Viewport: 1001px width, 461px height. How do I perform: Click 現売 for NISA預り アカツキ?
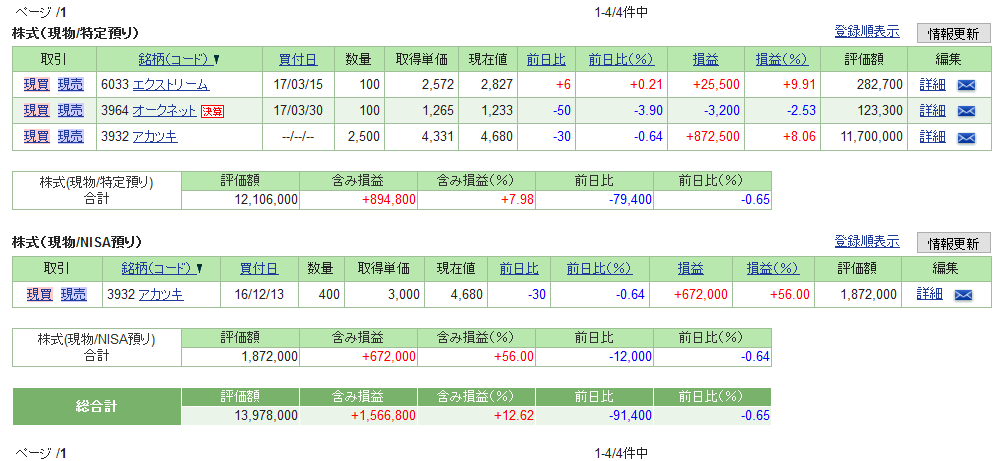coord(73,294)
